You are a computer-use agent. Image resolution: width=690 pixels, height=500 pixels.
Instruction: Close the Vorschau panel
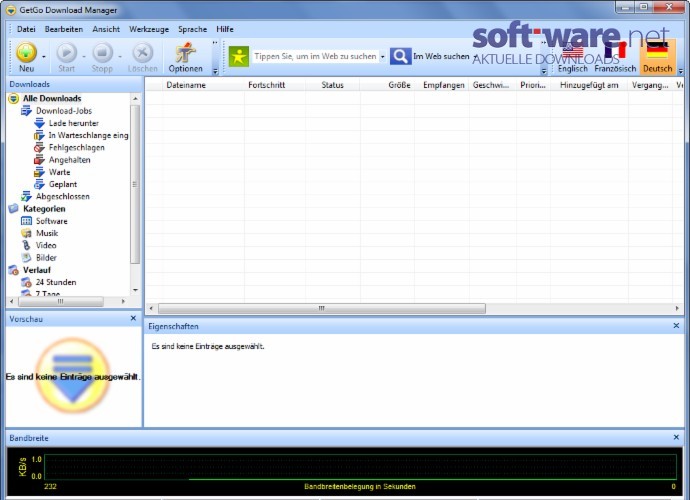[x=133, y=318]
